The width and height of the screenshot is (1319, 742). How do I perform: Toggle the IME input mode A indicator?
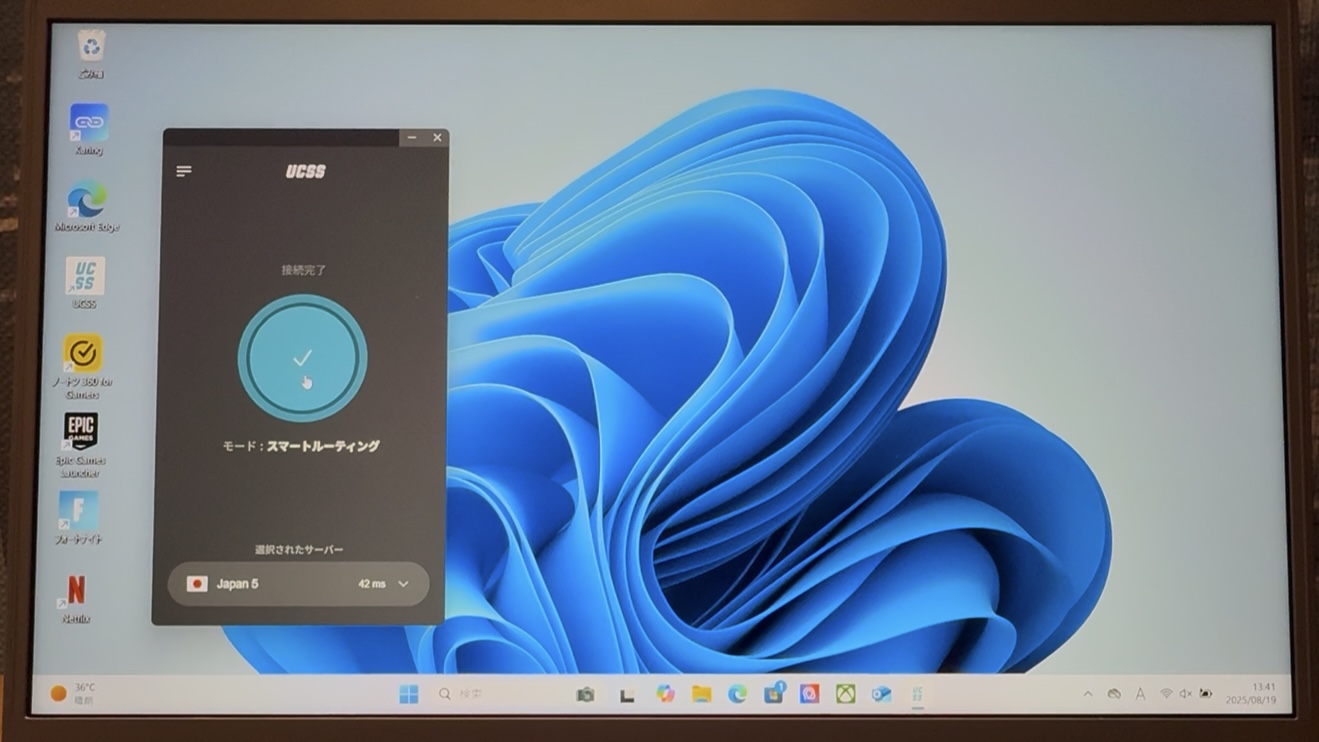click(x=1140, y=694)
